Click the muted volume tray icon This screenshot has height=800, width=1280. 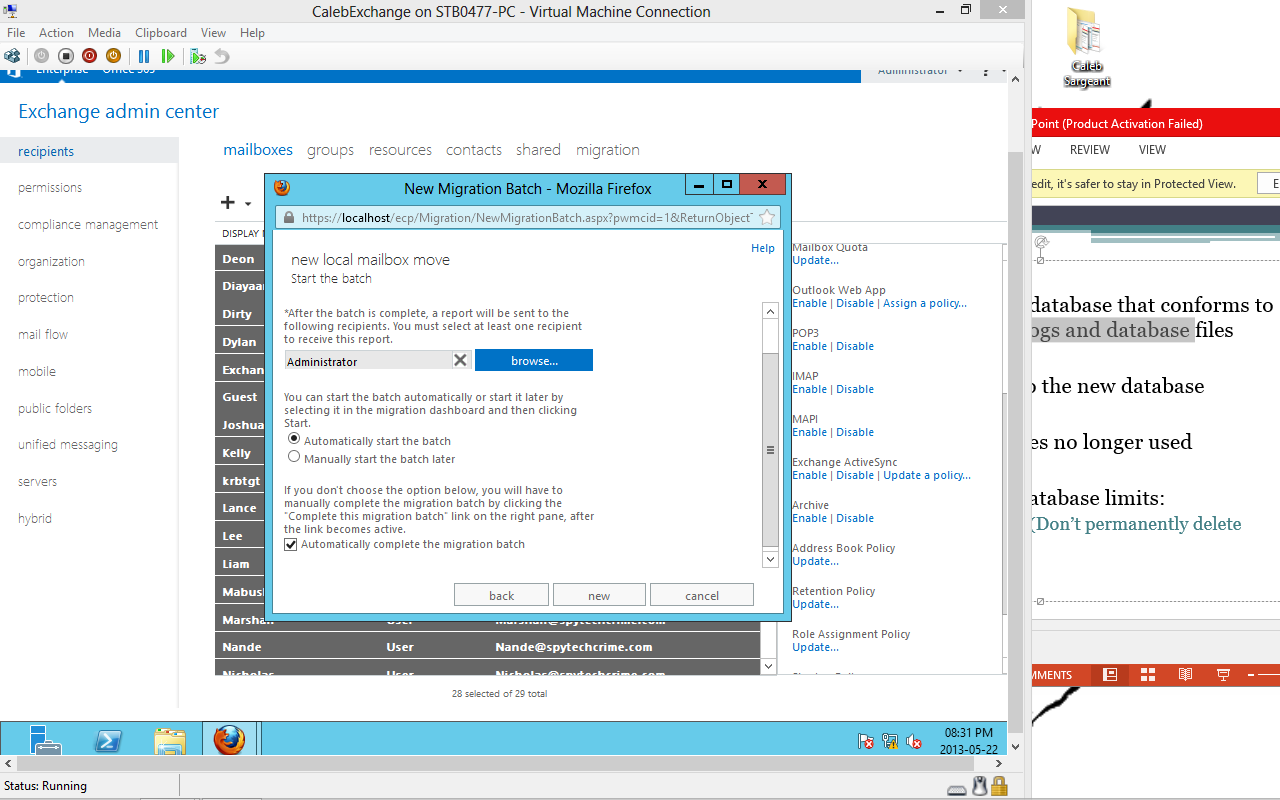click(913, 741)
